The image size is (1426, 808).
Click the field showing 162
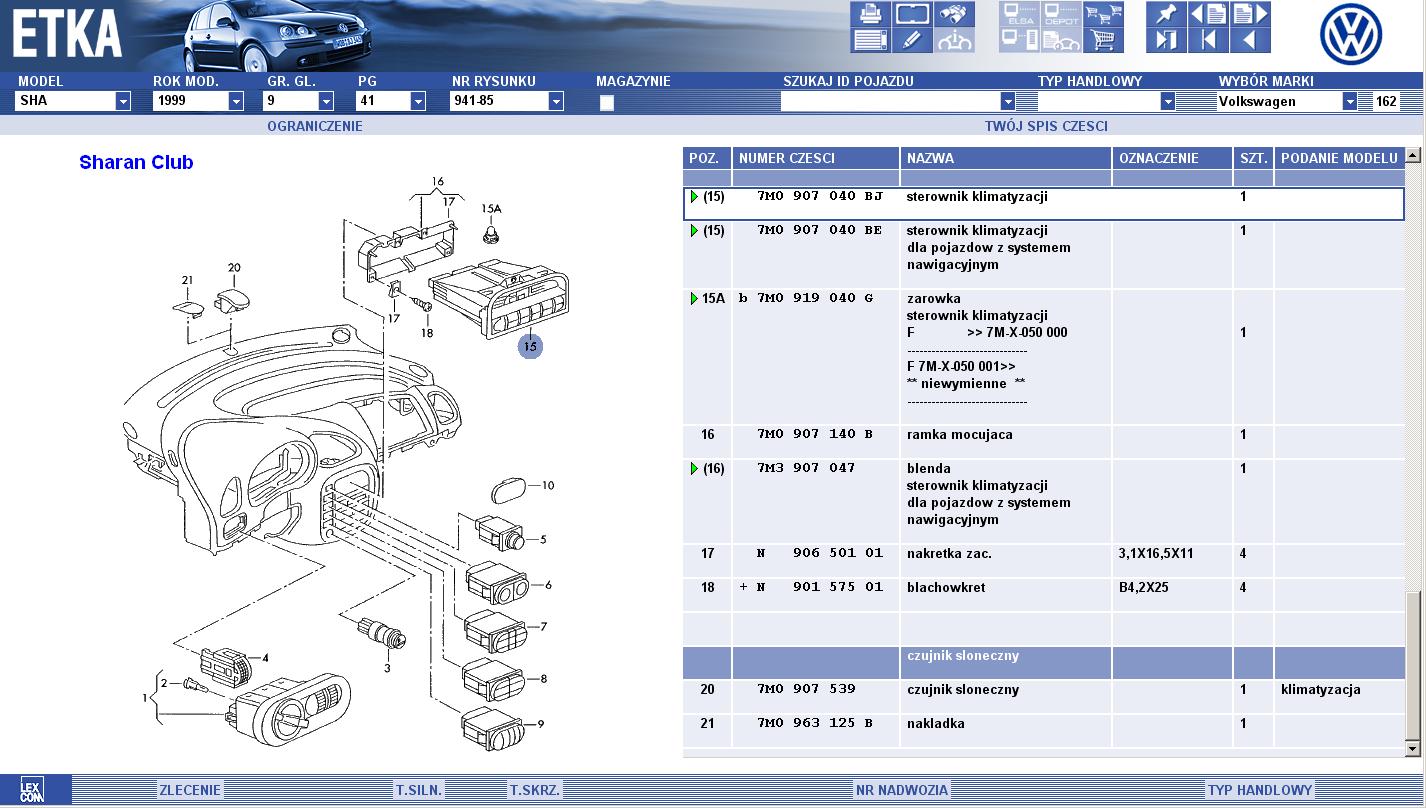[1386, 101]
